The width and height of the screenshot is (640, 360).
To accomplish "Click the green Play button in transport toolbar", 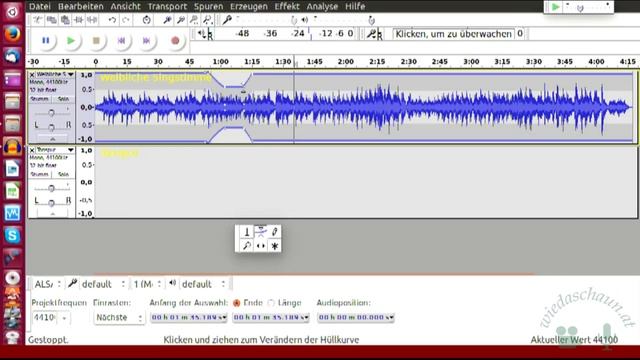I will (x=71, y=41).
